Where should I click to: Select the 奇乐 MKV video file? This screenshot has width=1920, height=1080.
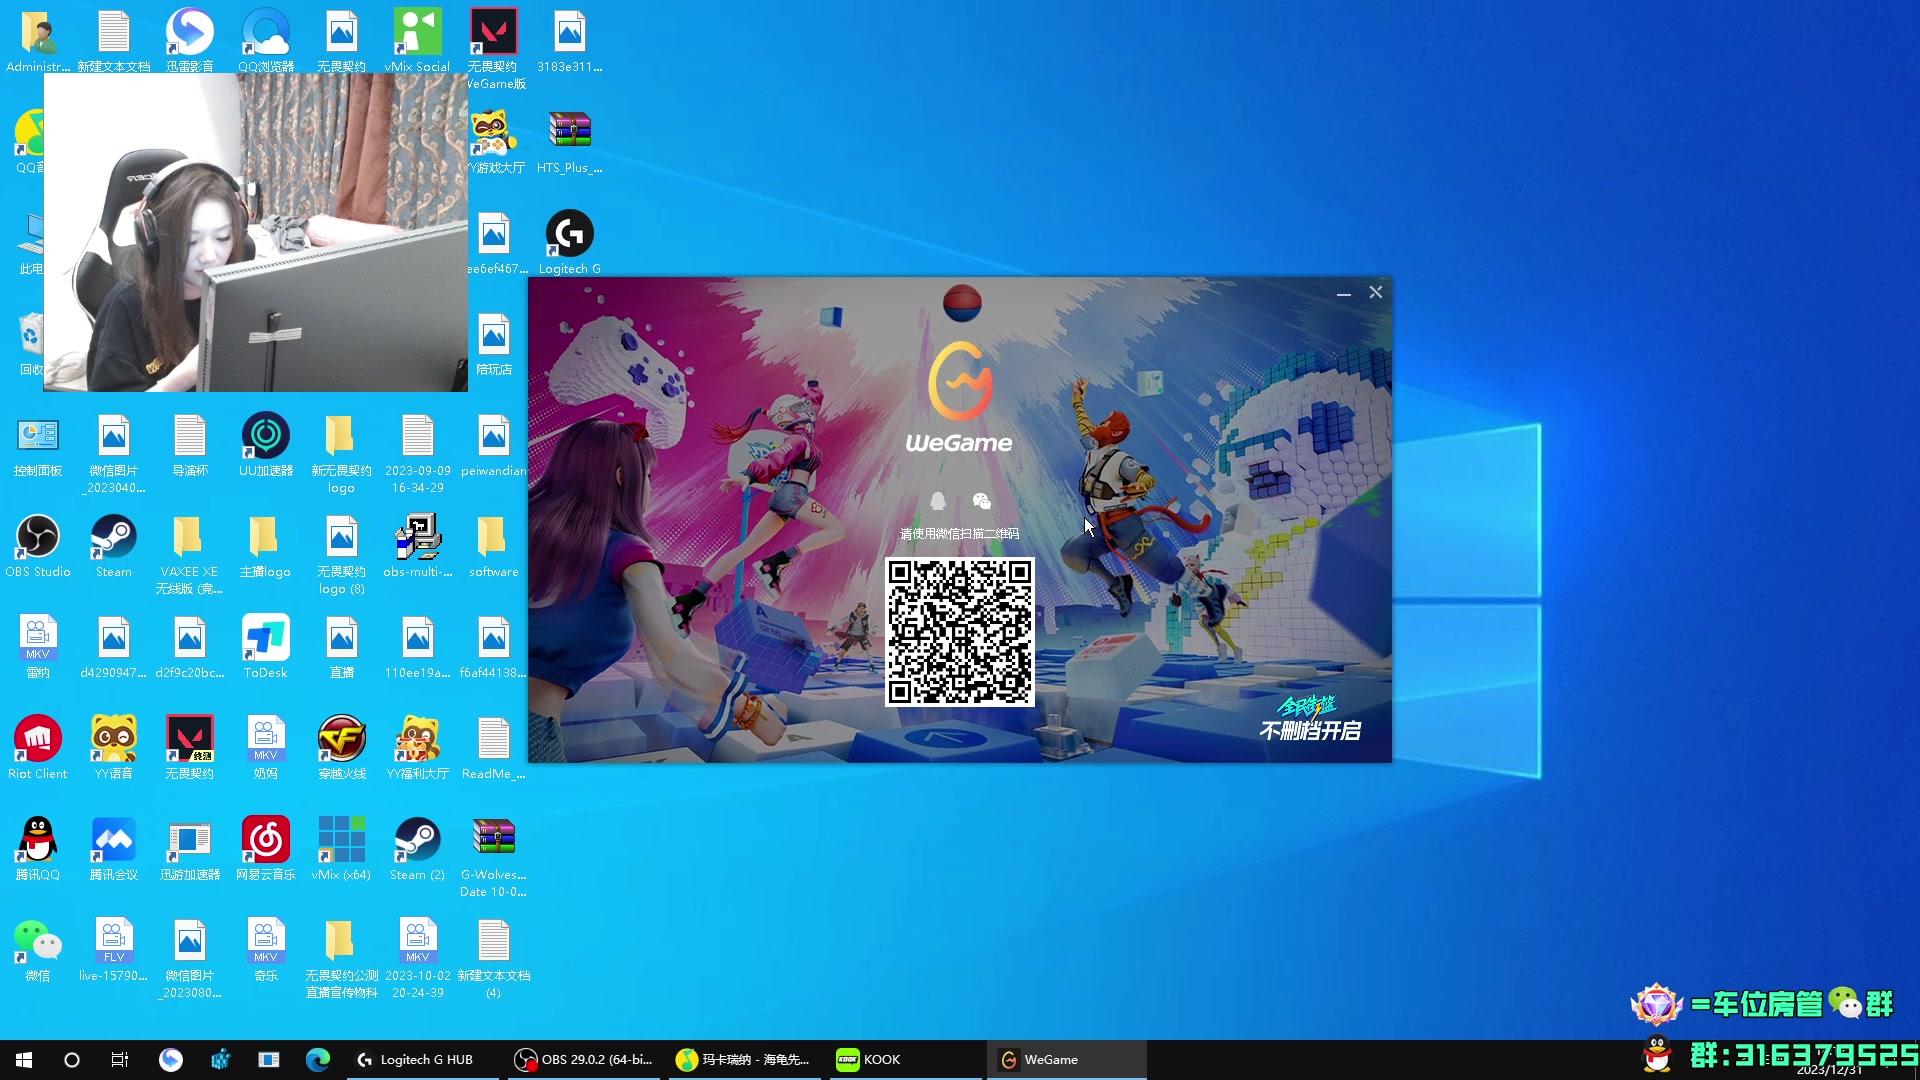[x=266, y=950]
